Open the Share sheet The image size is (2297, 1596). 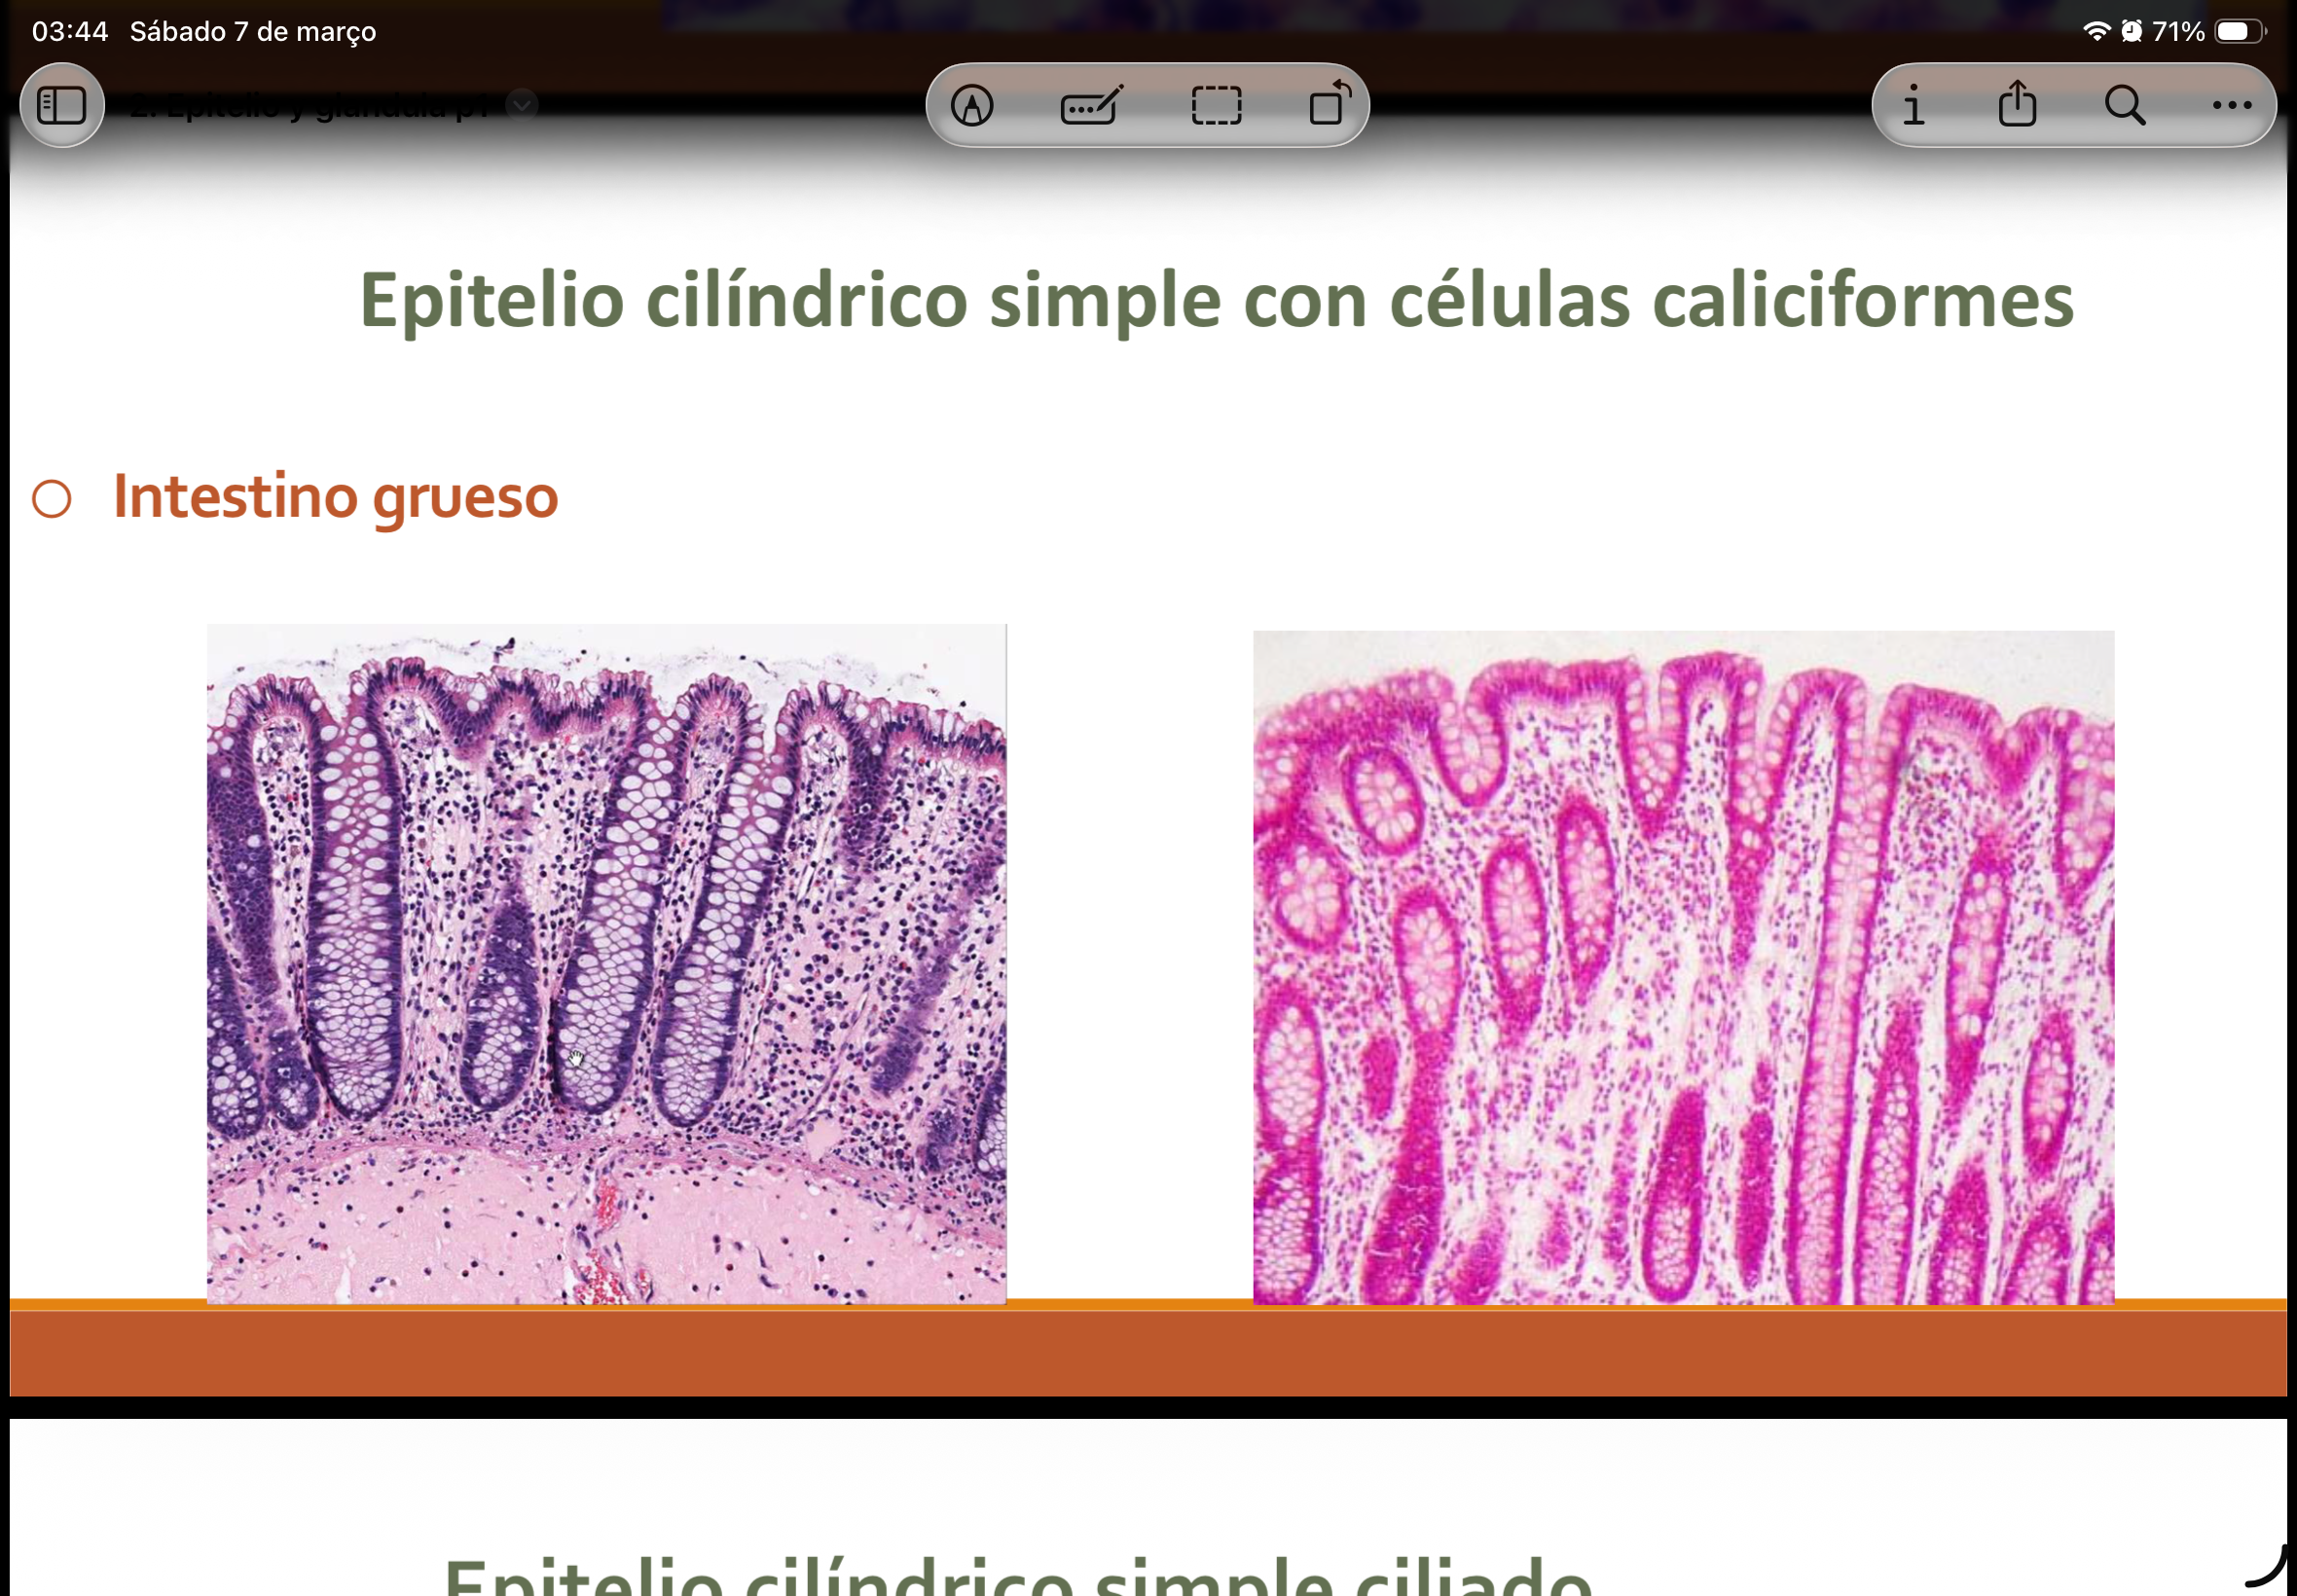(x=2019, y=105)
